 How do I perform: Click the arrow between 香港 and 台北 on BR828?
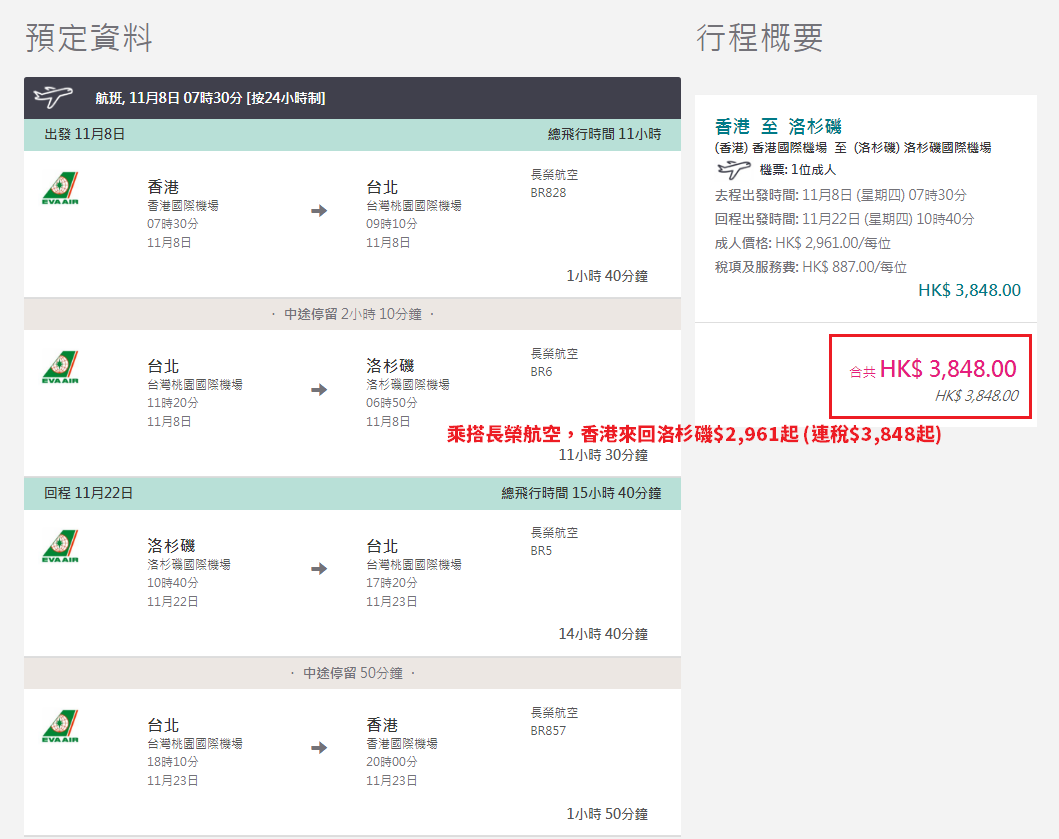tap(319, 211)
